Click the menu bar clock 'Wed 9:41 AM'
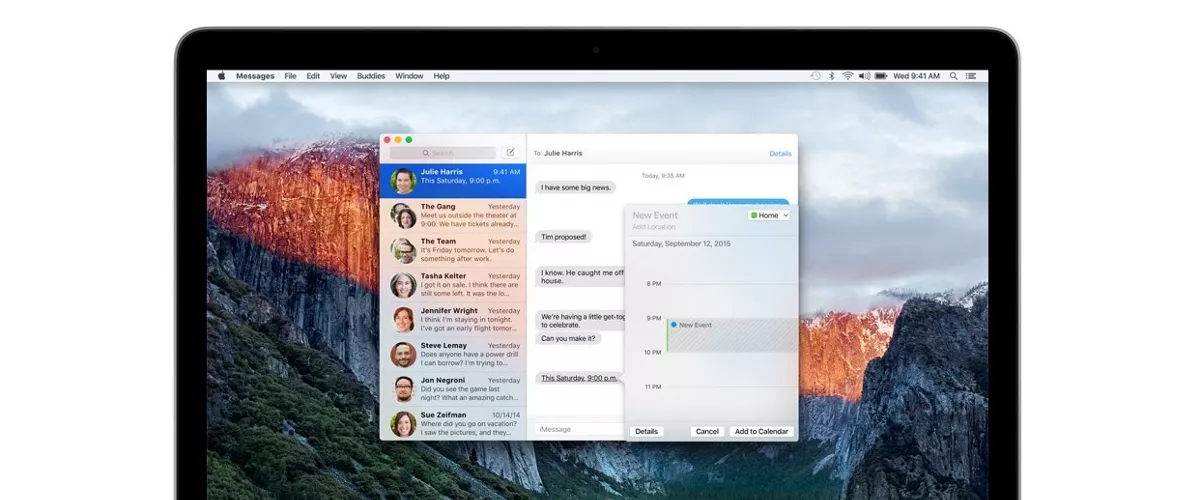This screenshot has width=1200, height=500. click(917, 76)
